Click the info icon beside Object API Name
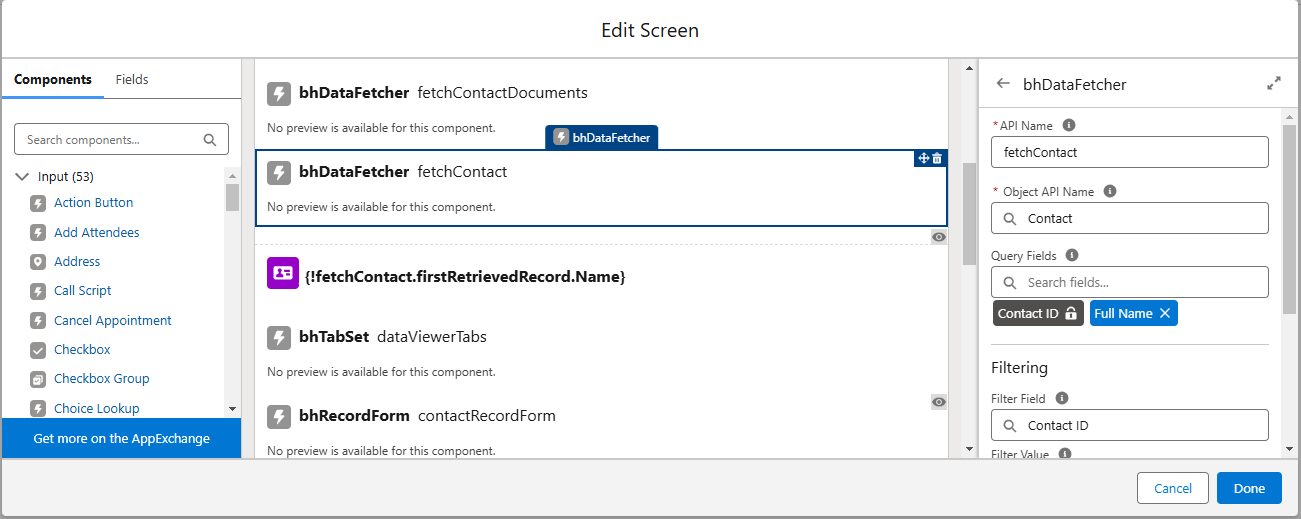Image resolution: width=1301 pixels, height=519 pixels. (x=1110, y=191)
